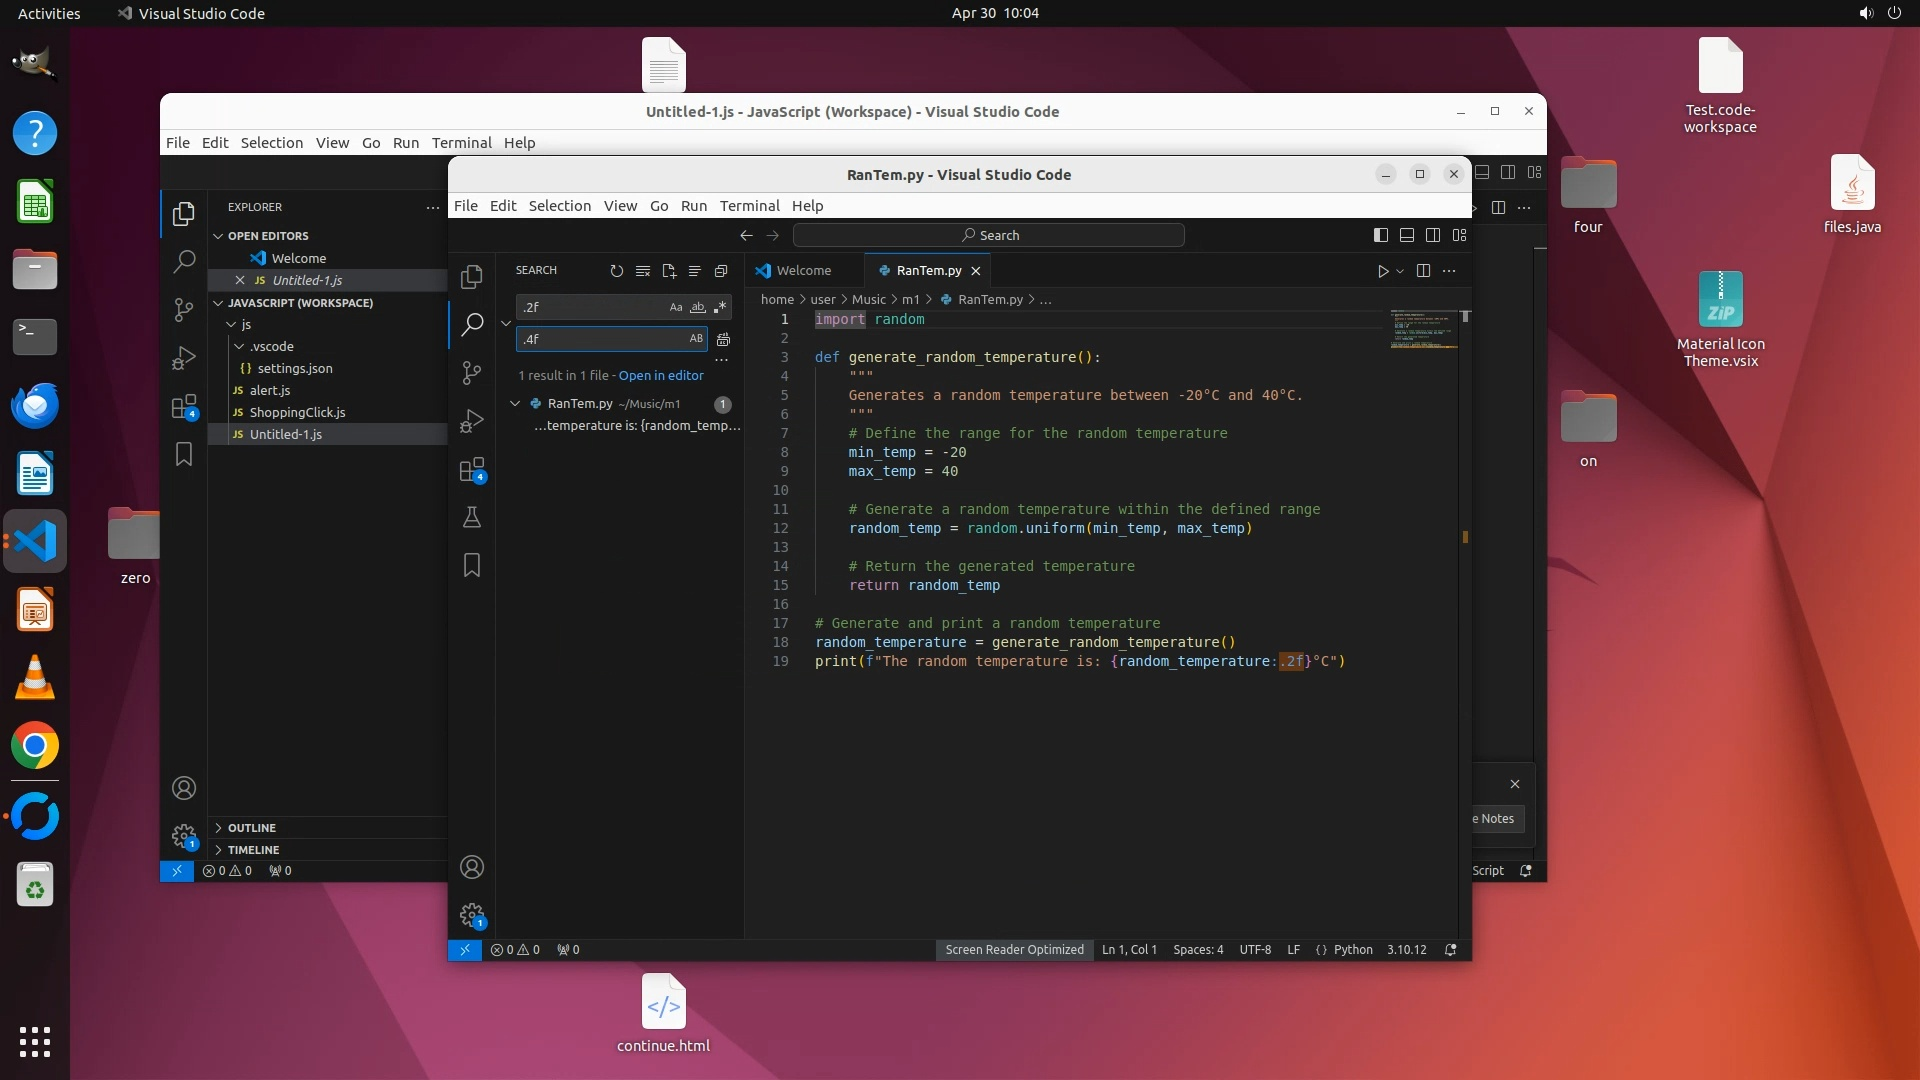Collapse all search results icon
This screenshot has height=1080, width=1920.
click(720, 271)
